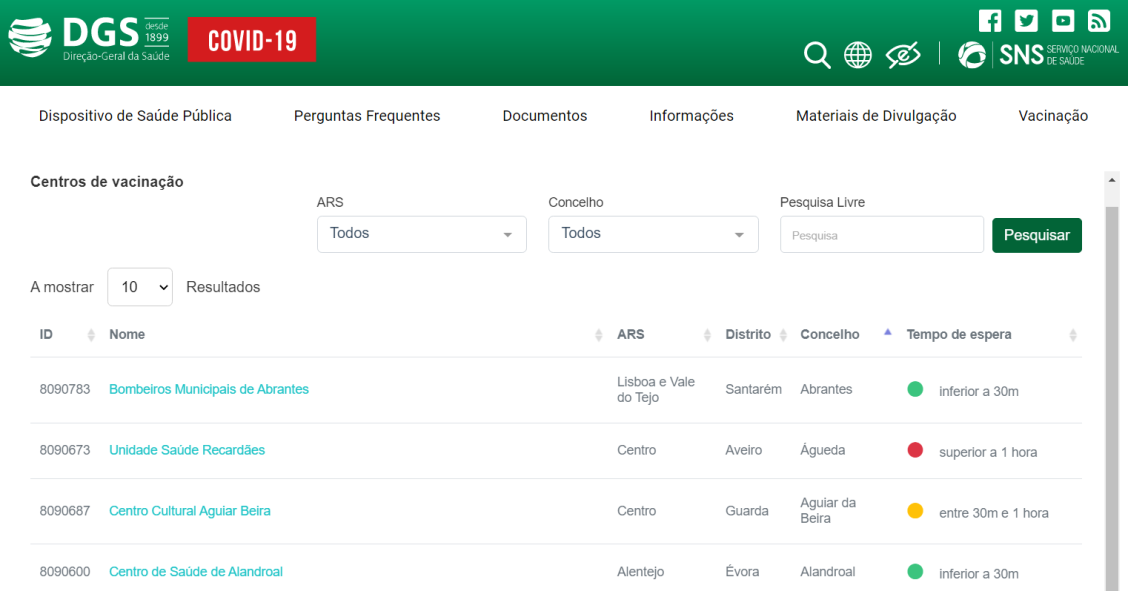The height and width of the screenshot is (591, 1128).
Task: Click the green status dot for Alandroal
Action: (915, 572)
